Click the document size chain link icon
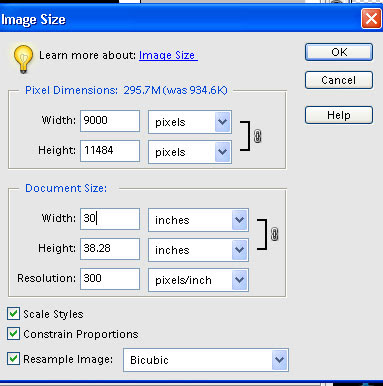Screen dimensions: 383x386 tap(274, 234)
